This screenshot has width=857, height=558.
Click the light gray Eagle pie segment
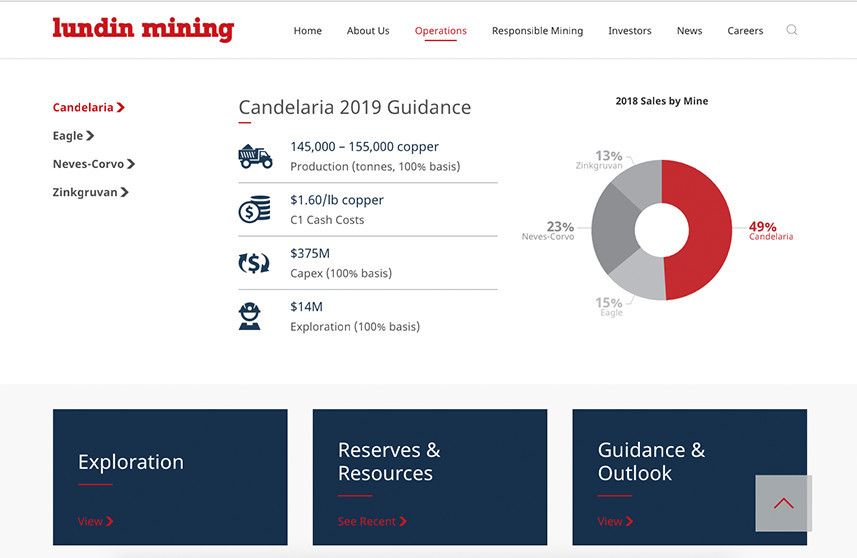coord(641,276)
